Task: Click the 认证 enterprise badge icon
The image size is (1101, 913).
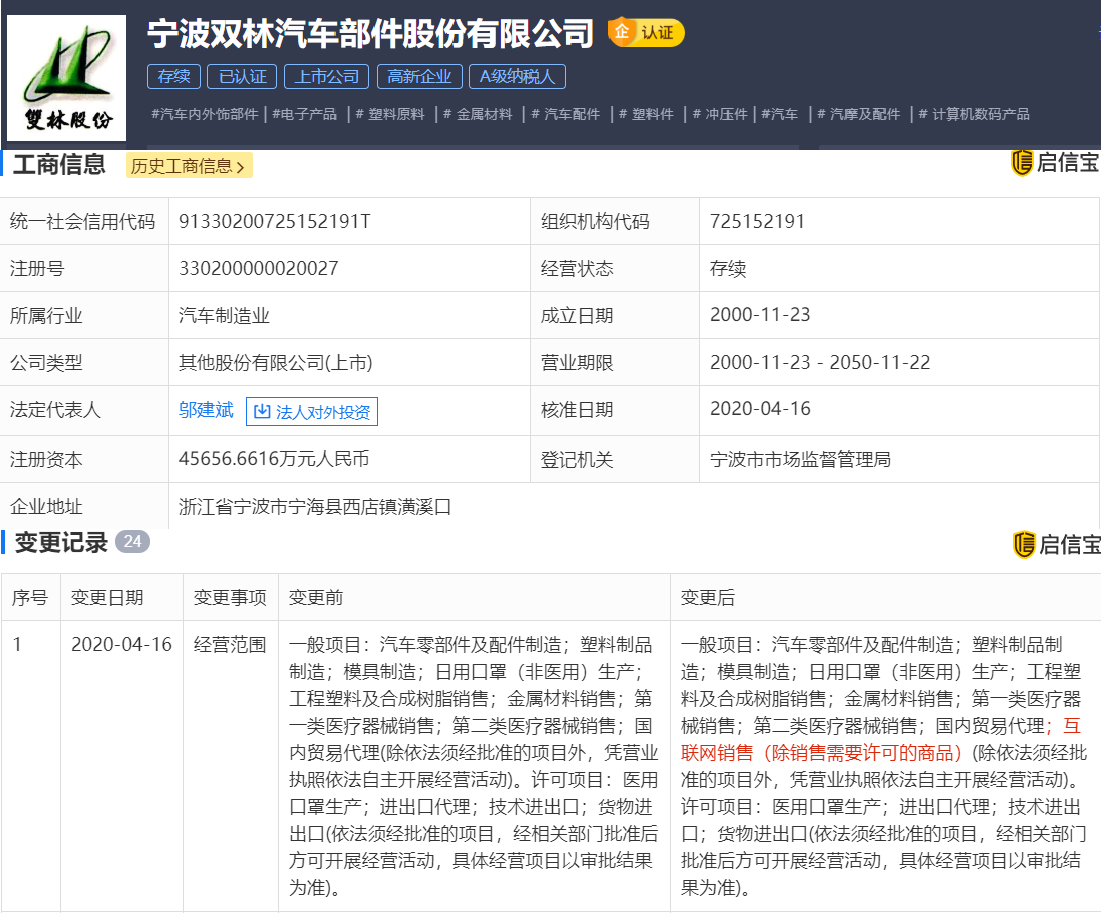Action: coord(645,32)
